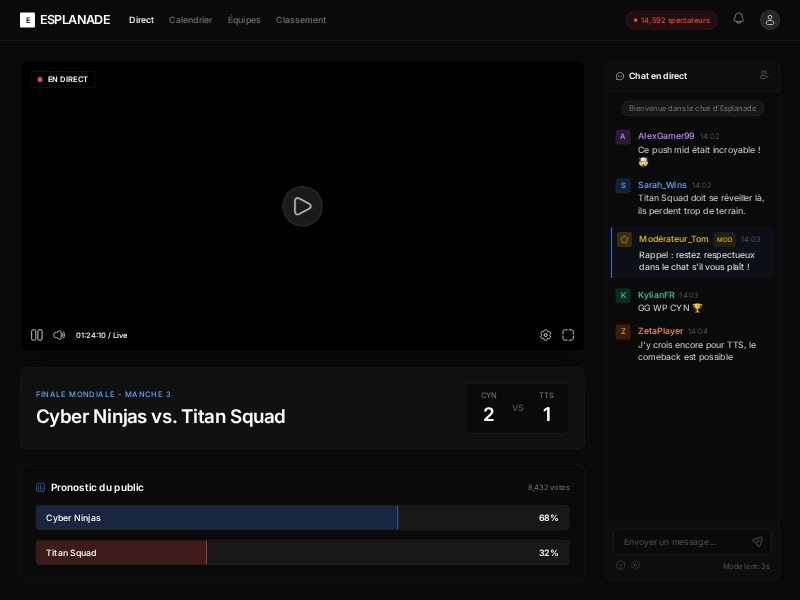Image resolution: width=800 pixels, height=600 pixels.
Task: Focus the 'Envoyer un message' input field
Action: click(x=680, y=542)
